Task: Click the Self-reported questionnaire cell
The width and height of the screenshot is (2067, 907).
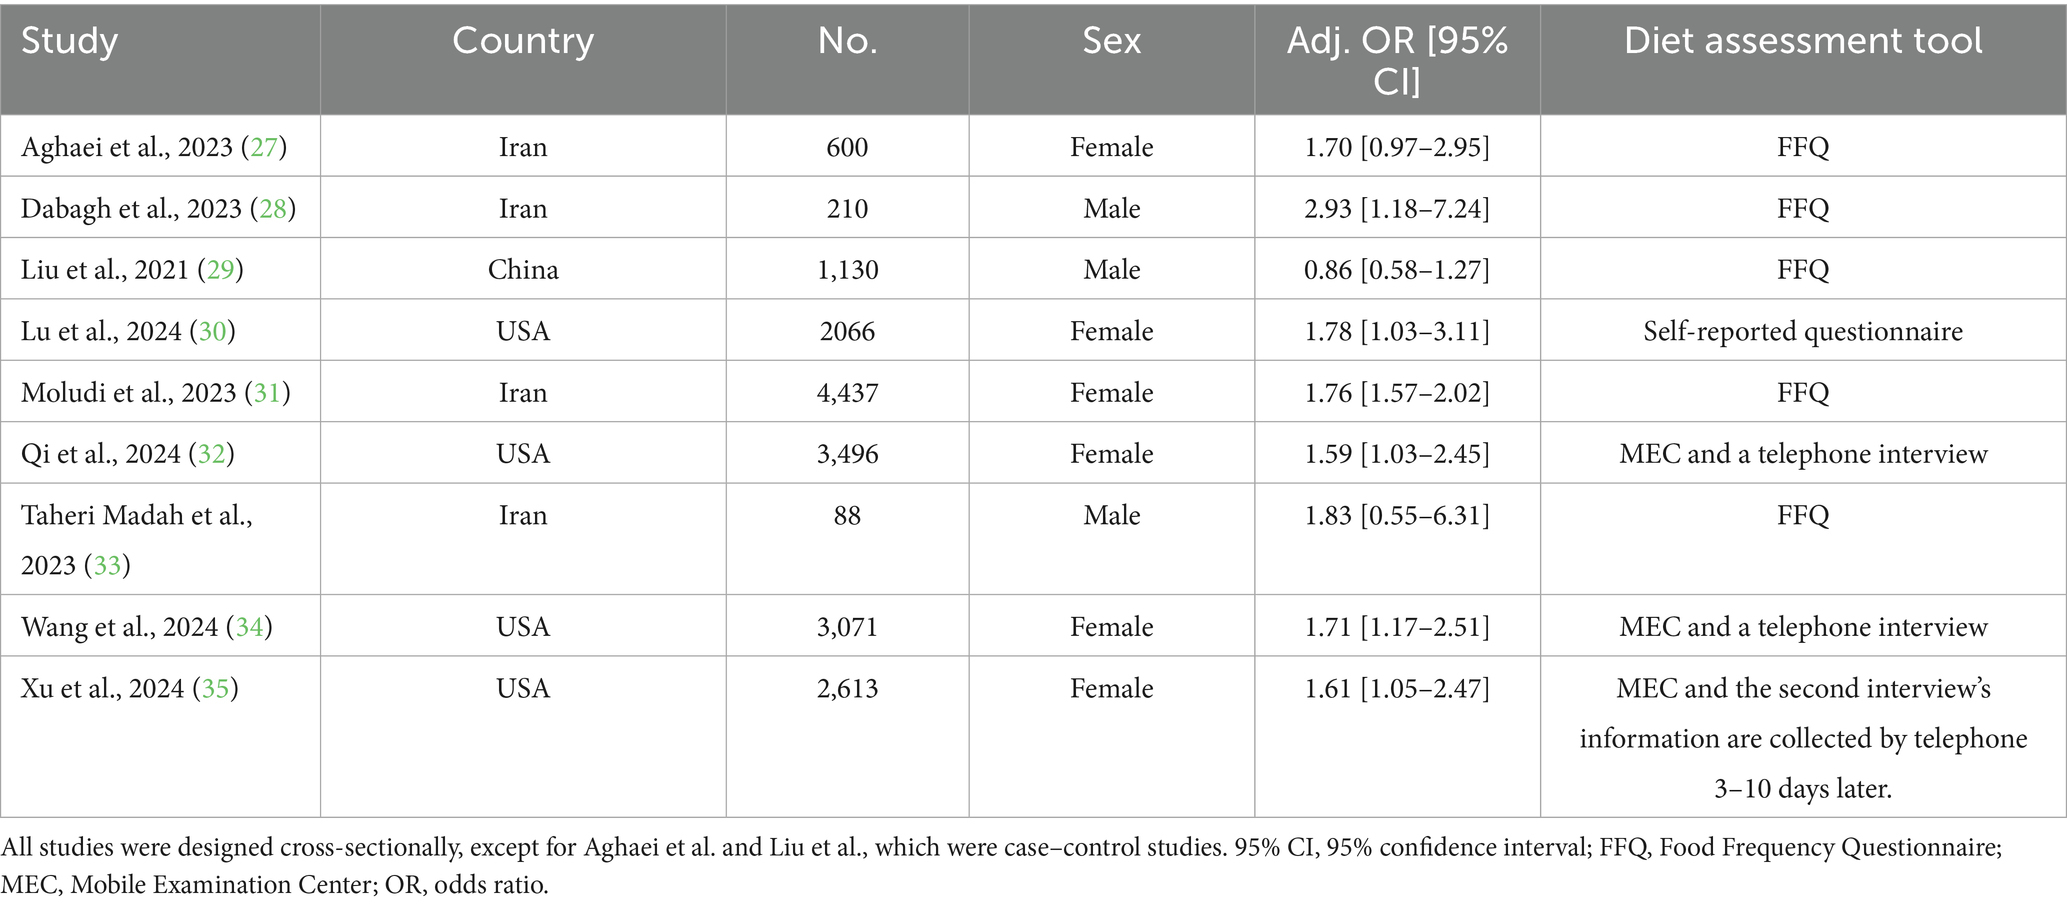Action: coord(1802,332)
